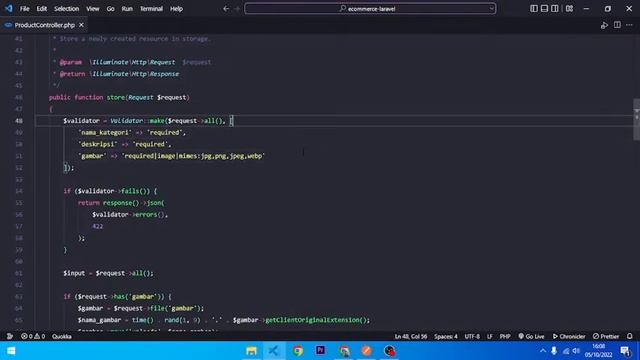Open File Explorer from the taskbar
Screen dimensions: 640x360
[251, 351]
